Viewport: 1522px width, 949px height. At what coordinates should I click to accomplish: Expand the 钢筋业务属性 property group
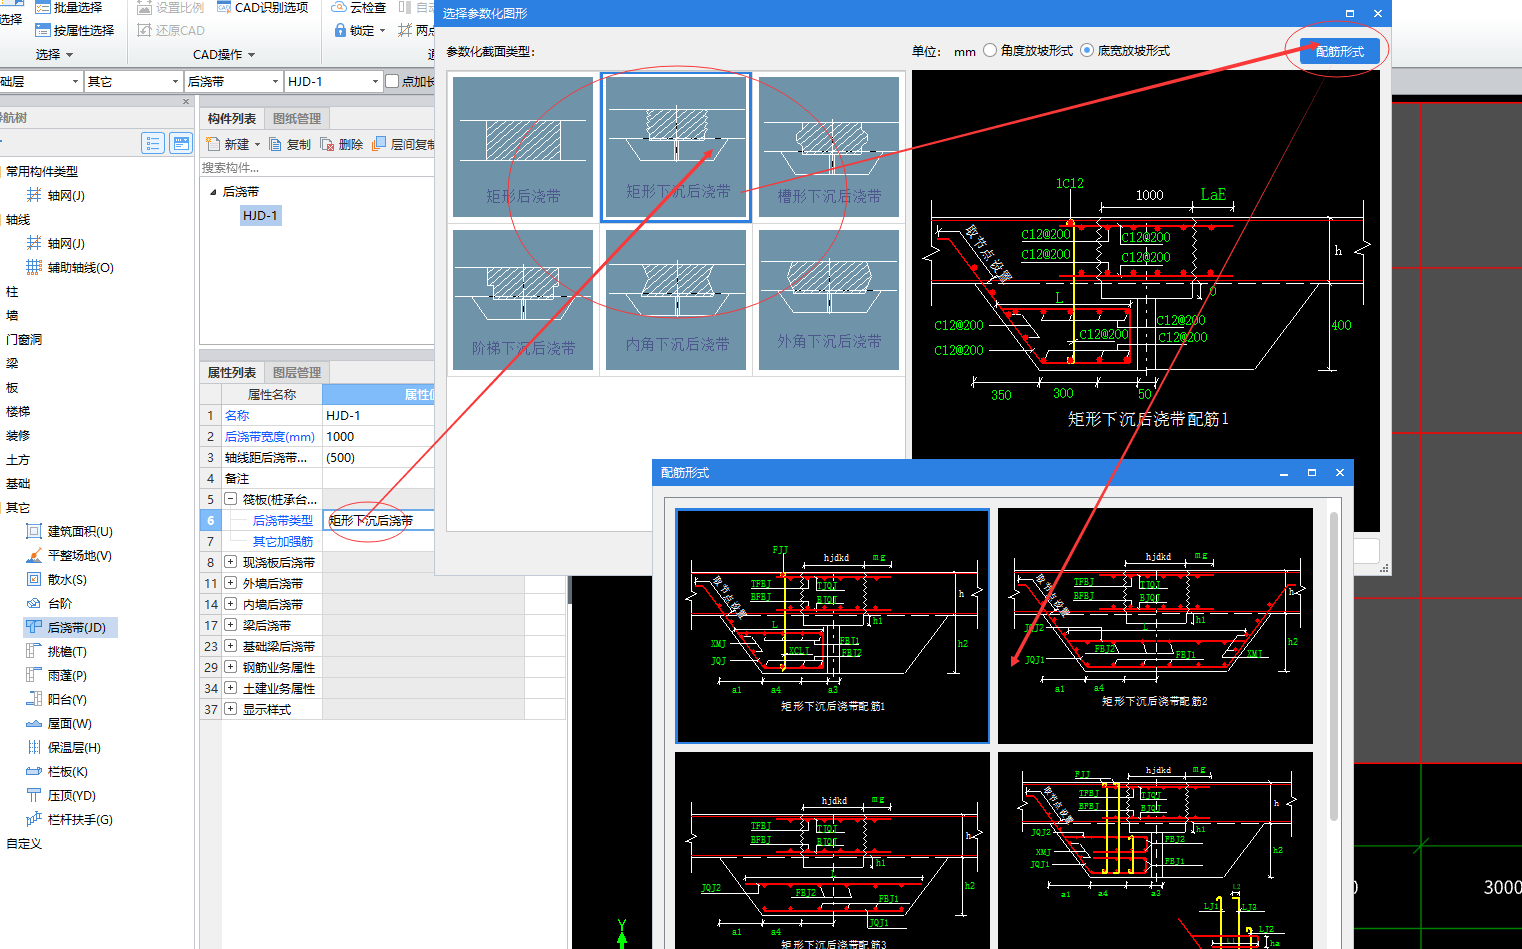(x=231, y=667)
